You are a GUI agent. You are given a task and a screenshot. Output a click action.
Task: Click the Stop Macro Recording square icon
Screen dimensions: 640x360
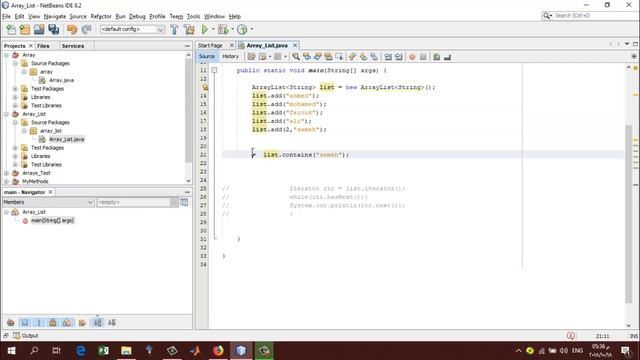pos(423,57)
